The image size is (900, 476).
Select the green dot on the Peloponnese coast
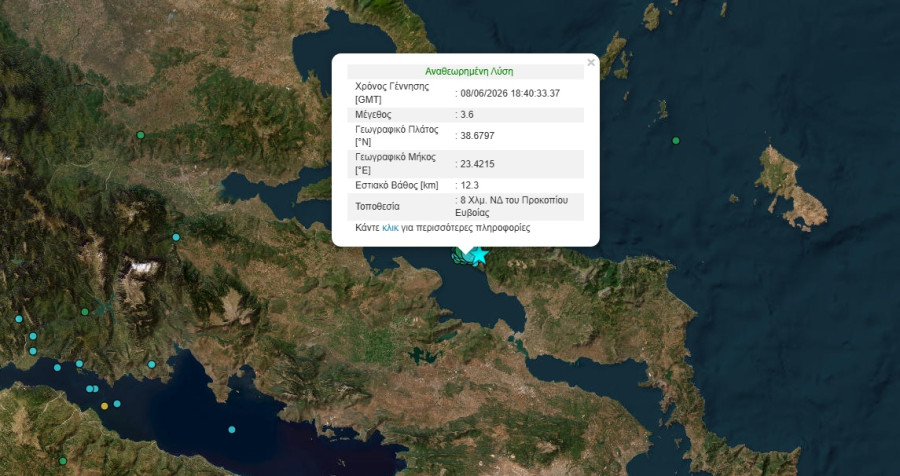(x=63, y=460)
